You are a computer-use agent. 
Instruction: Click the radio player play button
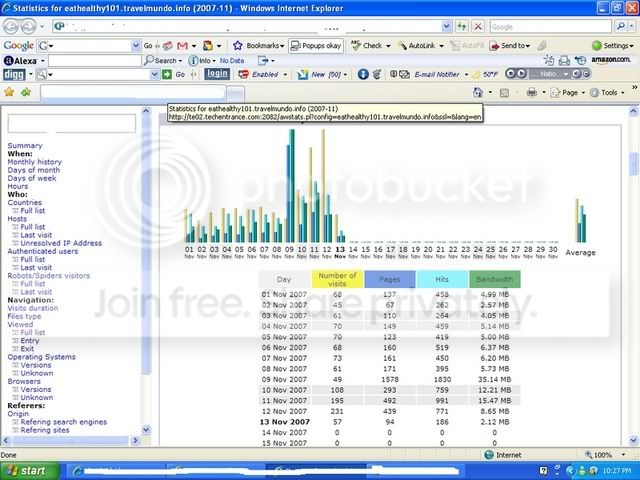(x=522, y=74)
